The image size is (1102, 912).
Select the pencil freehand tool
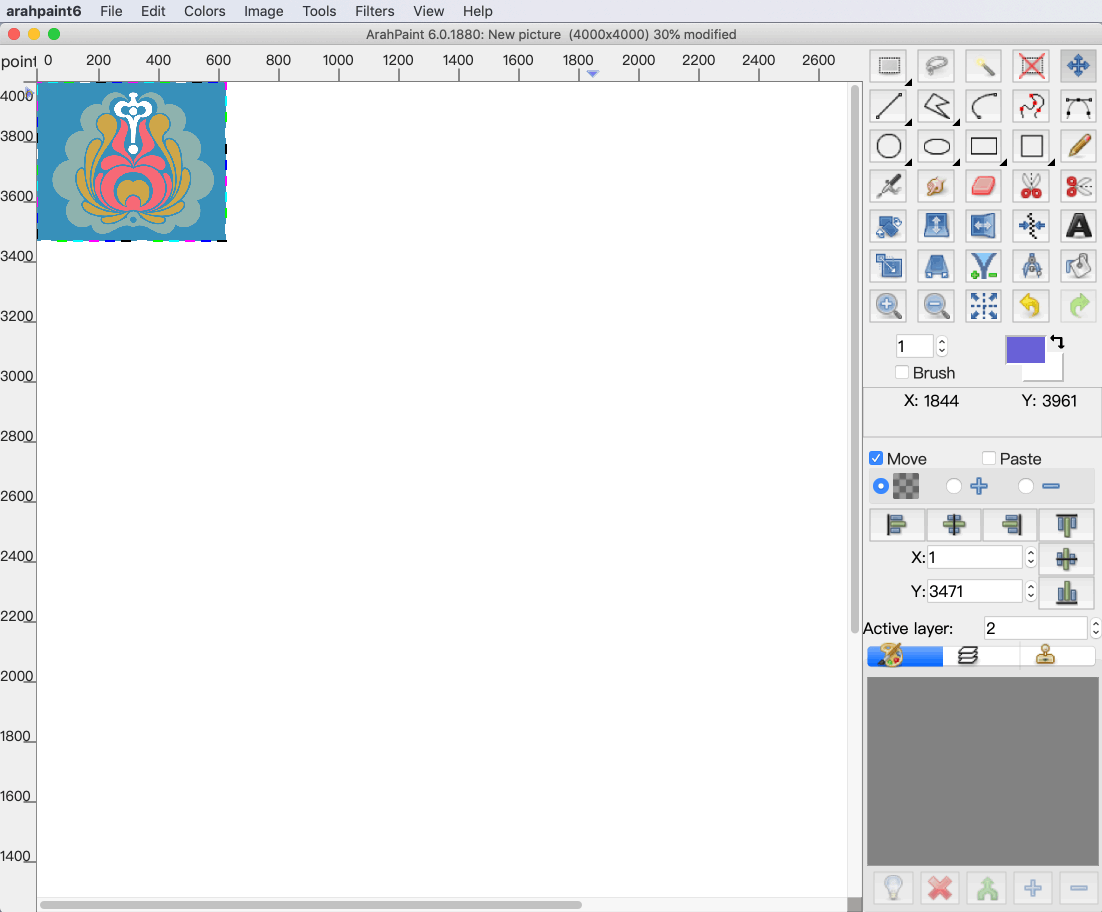click(1078, 147)
